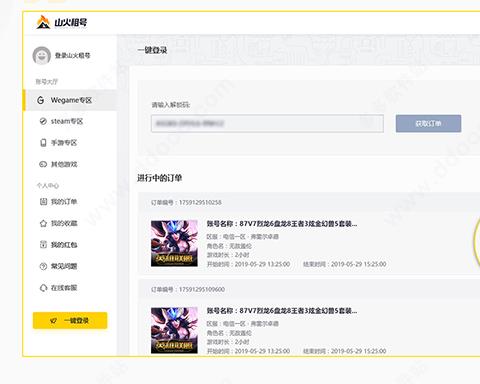
Task: Open the steam专区 section icon
Action: [x=43, y=121]
